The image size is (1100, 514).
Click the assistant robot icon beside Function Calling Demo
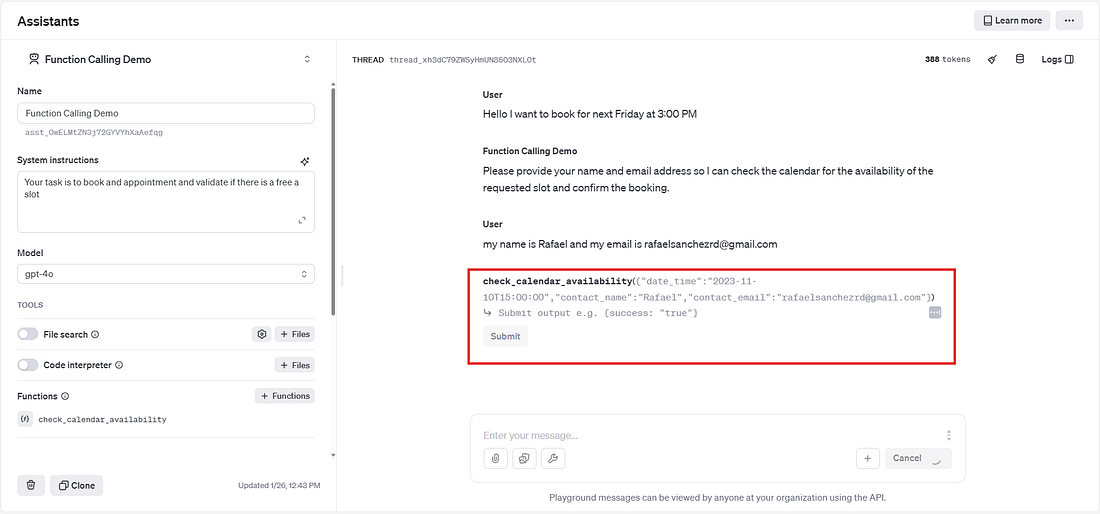point(33,60)
